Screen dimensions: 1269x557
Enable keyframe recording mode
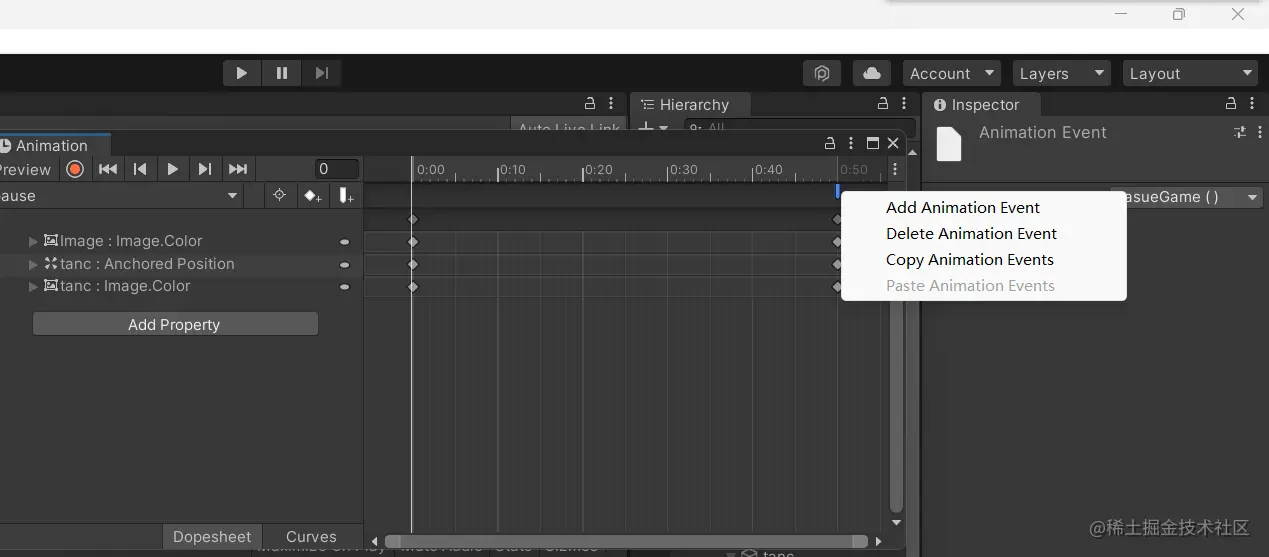tap(75, 169)
